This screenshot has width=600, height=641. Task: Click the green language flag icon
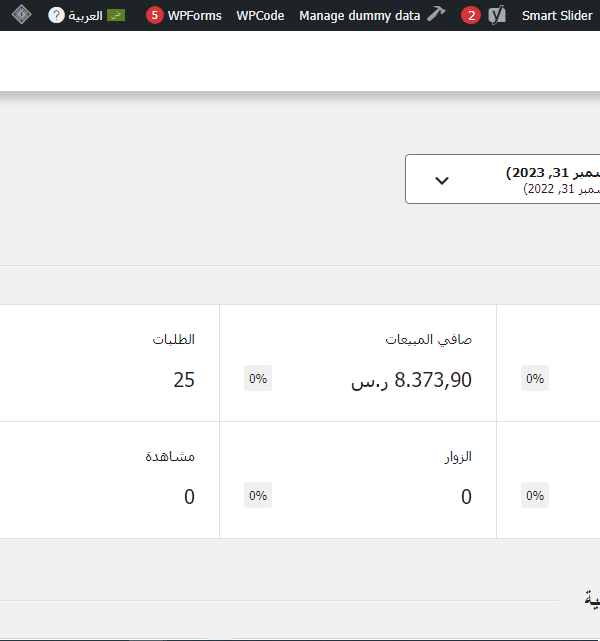(116, 16)
